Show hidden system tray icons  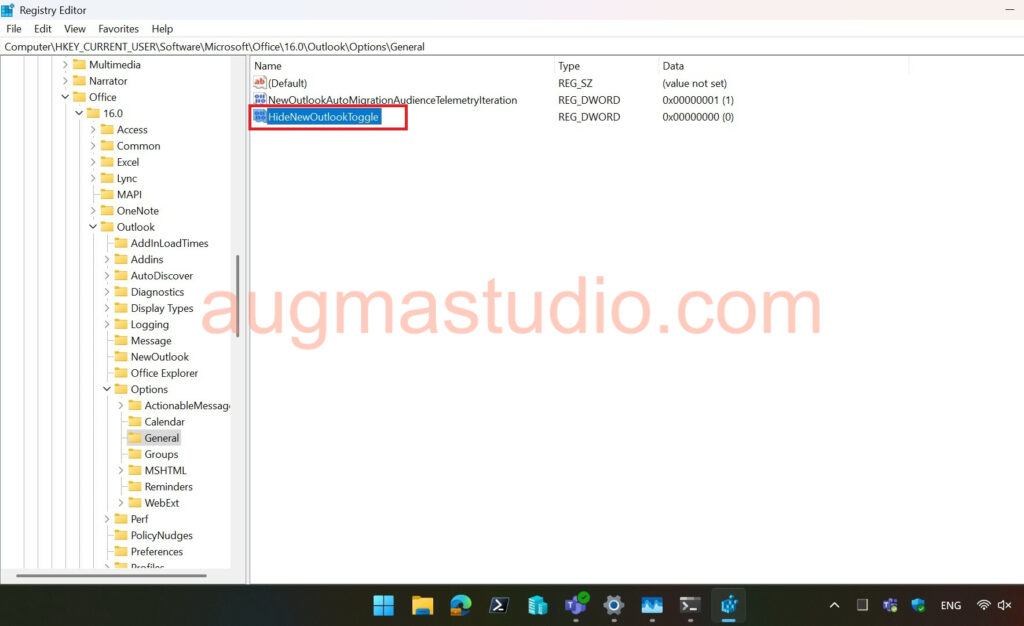(835, 605)
